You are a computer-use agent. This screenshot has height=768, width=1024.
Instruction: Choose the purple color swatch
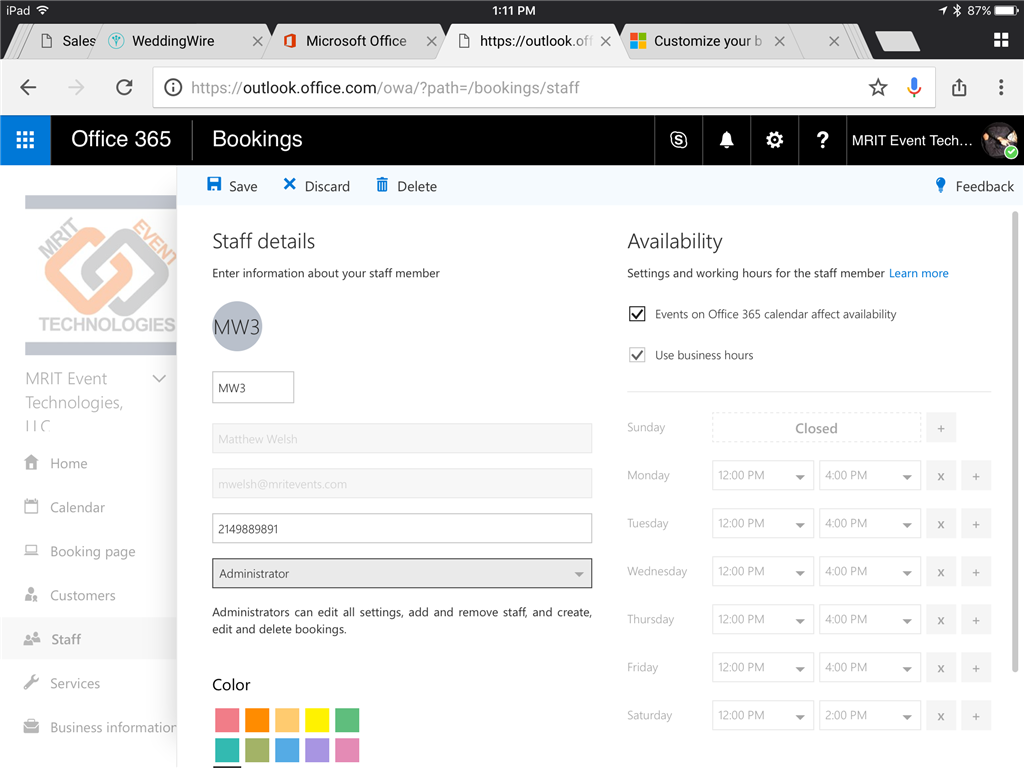317,750
